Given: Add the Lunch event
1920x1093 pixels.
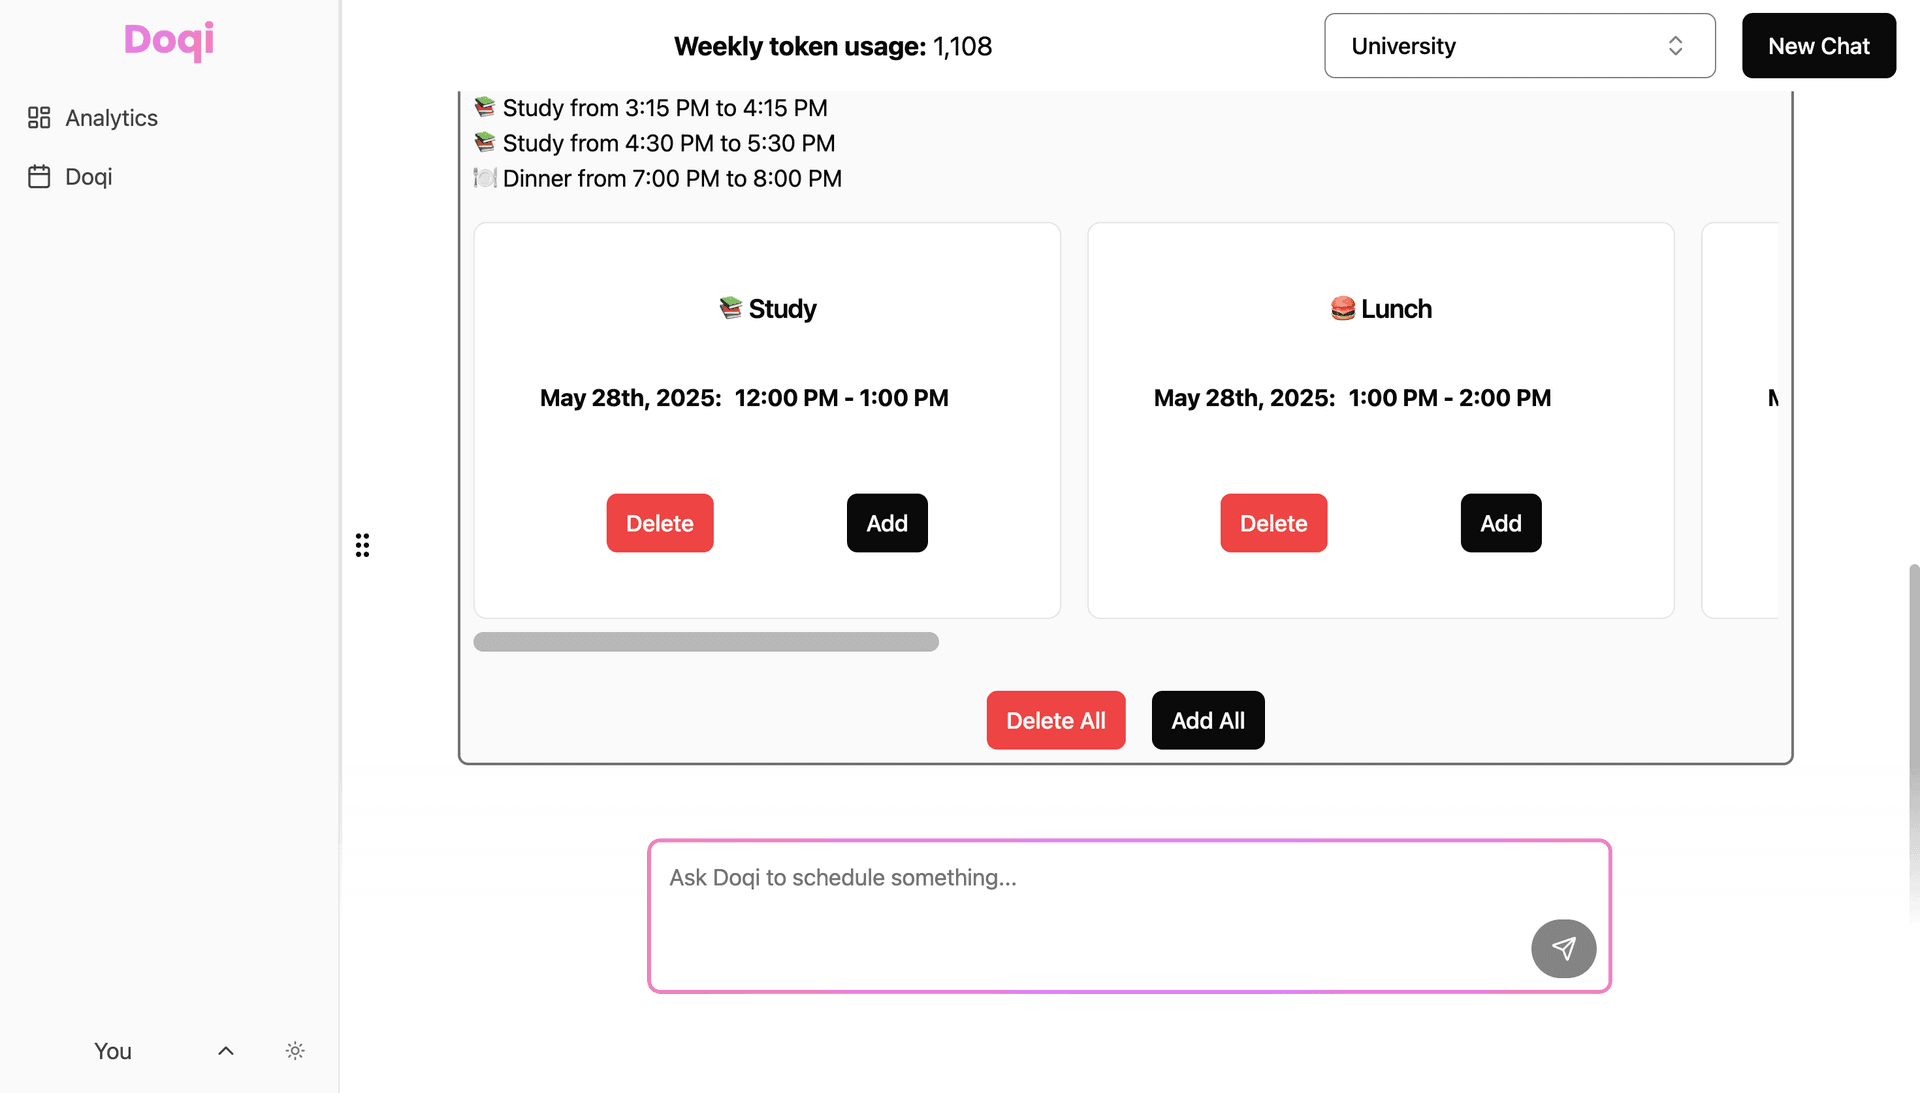Looking at the screenshot, I should [x=1500, y=523].
